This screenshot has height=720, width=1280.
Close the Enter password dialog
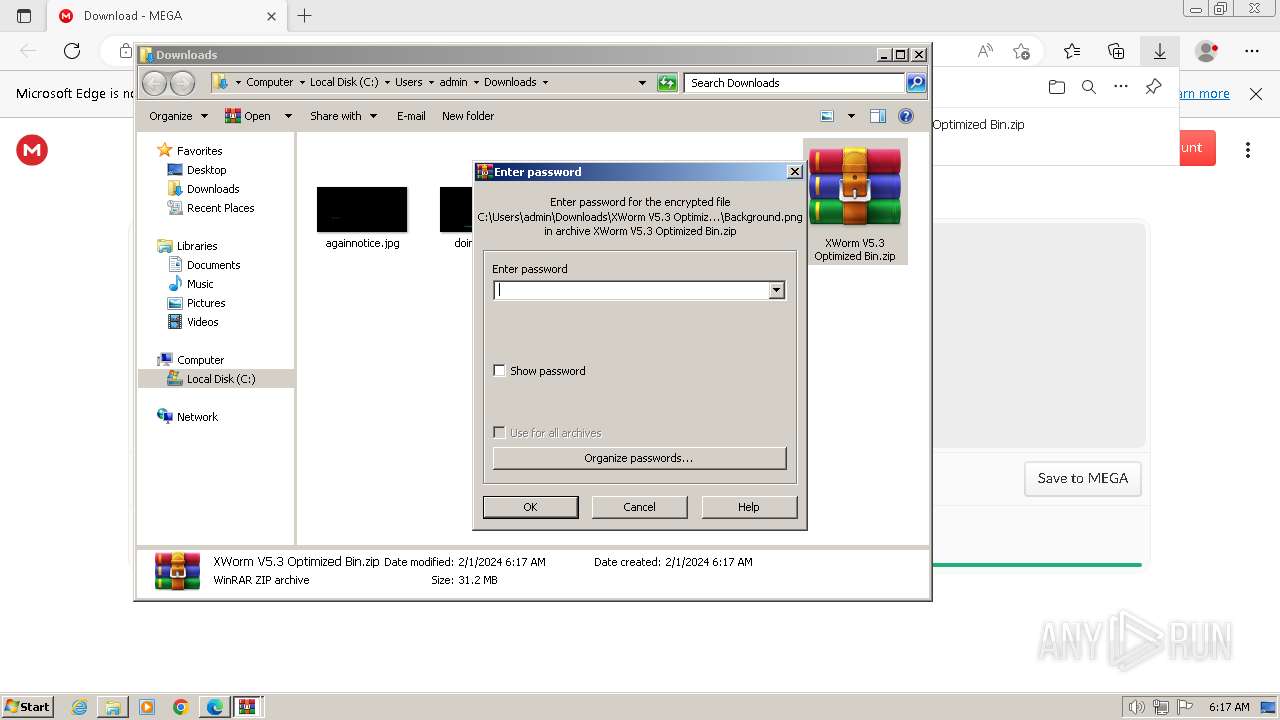[x=794, y=172]
